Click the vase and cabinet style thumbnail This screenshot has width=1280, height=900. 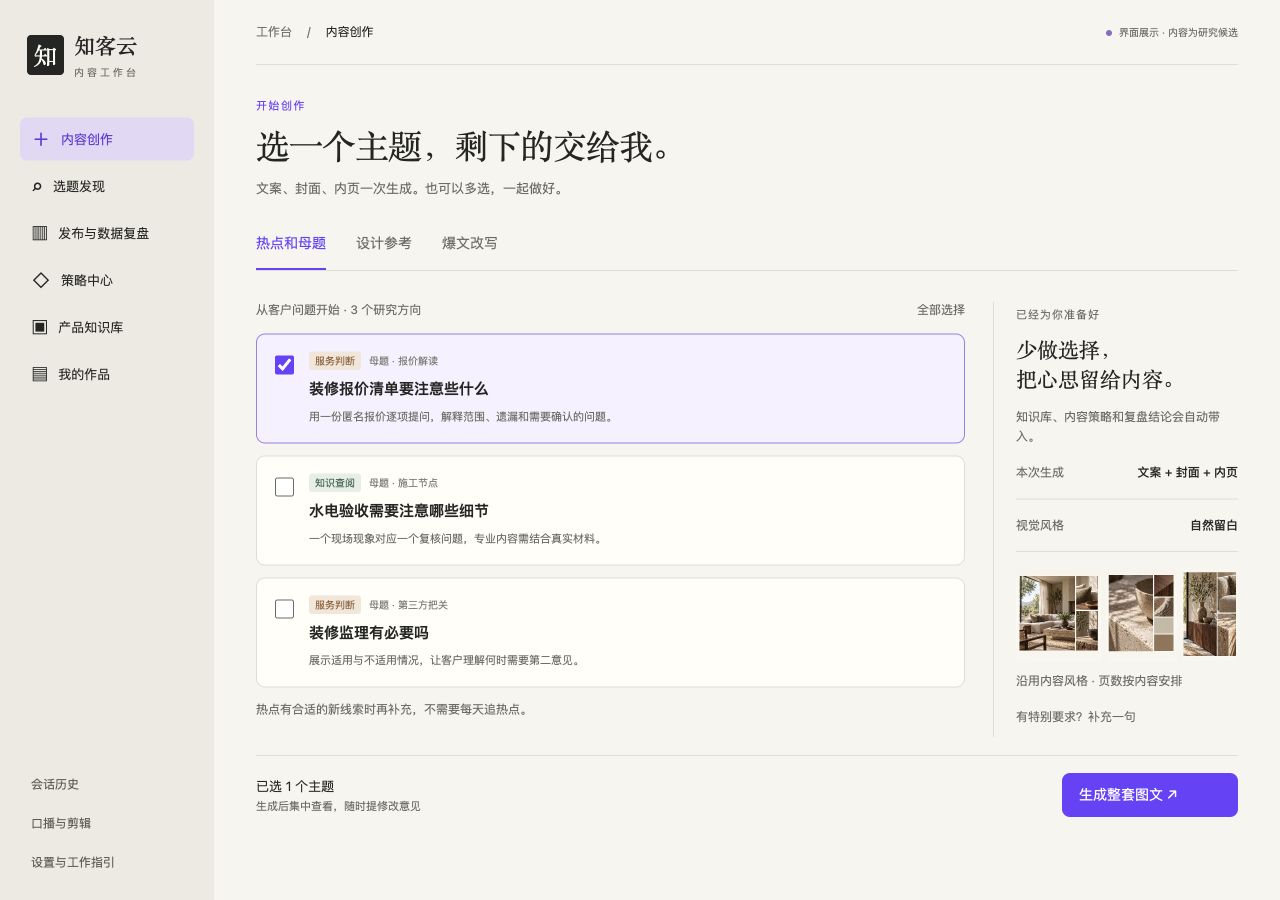1210,614
